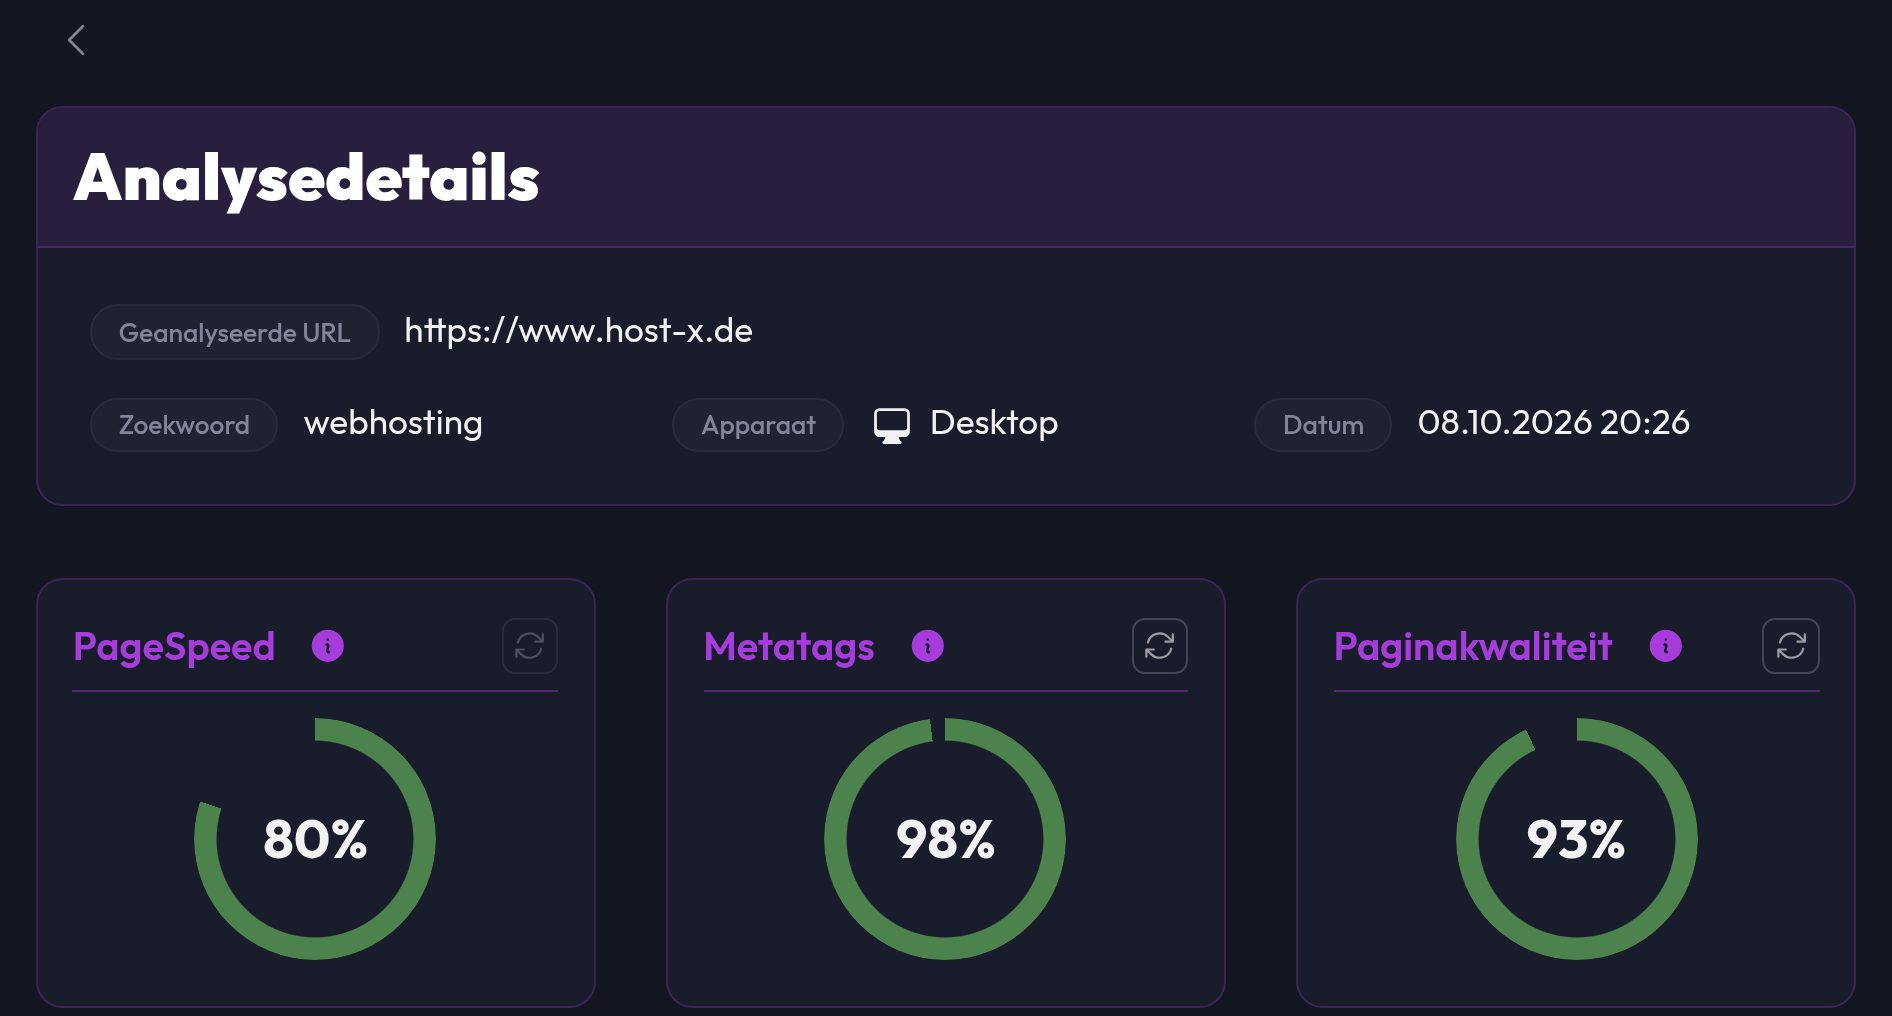Screen dimensions: 1892x1016
Task: Go back with the left arrow icon
Action: [x=76, y=40]
